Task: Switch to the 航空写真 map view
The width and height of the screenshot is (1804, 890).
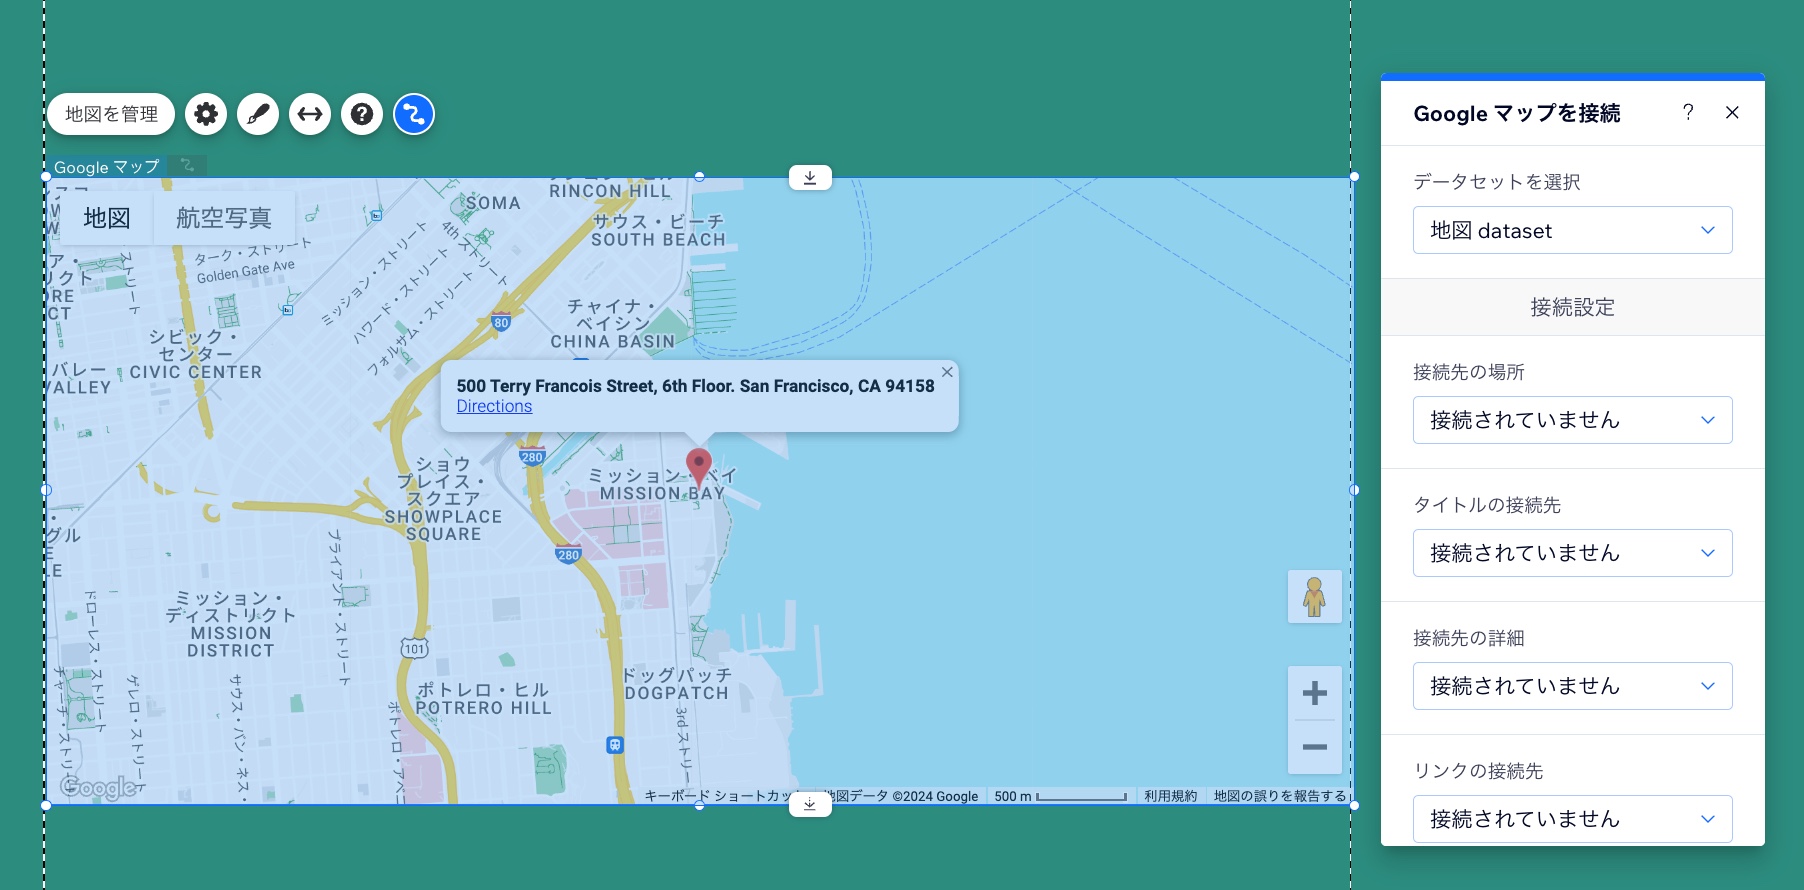Action: tap(224, 218)
